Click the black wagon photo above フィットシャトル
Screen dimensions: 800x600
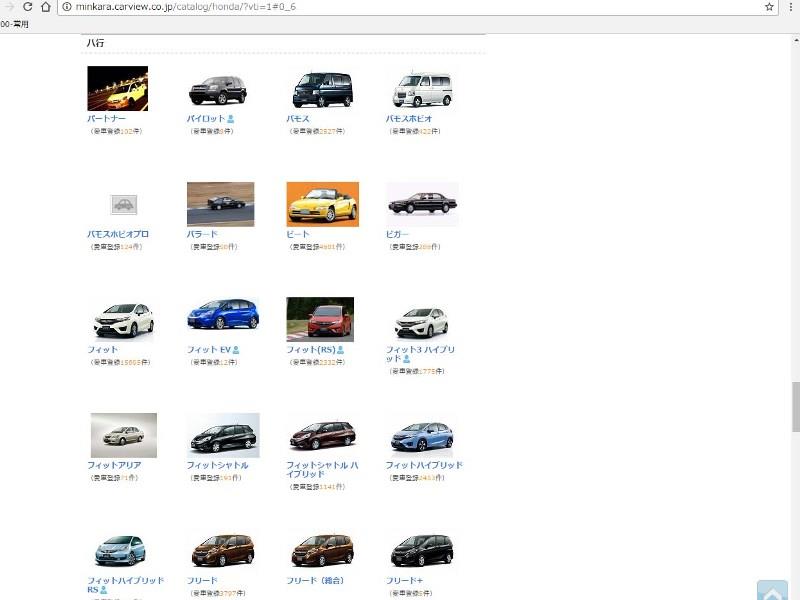click(223, 435)
